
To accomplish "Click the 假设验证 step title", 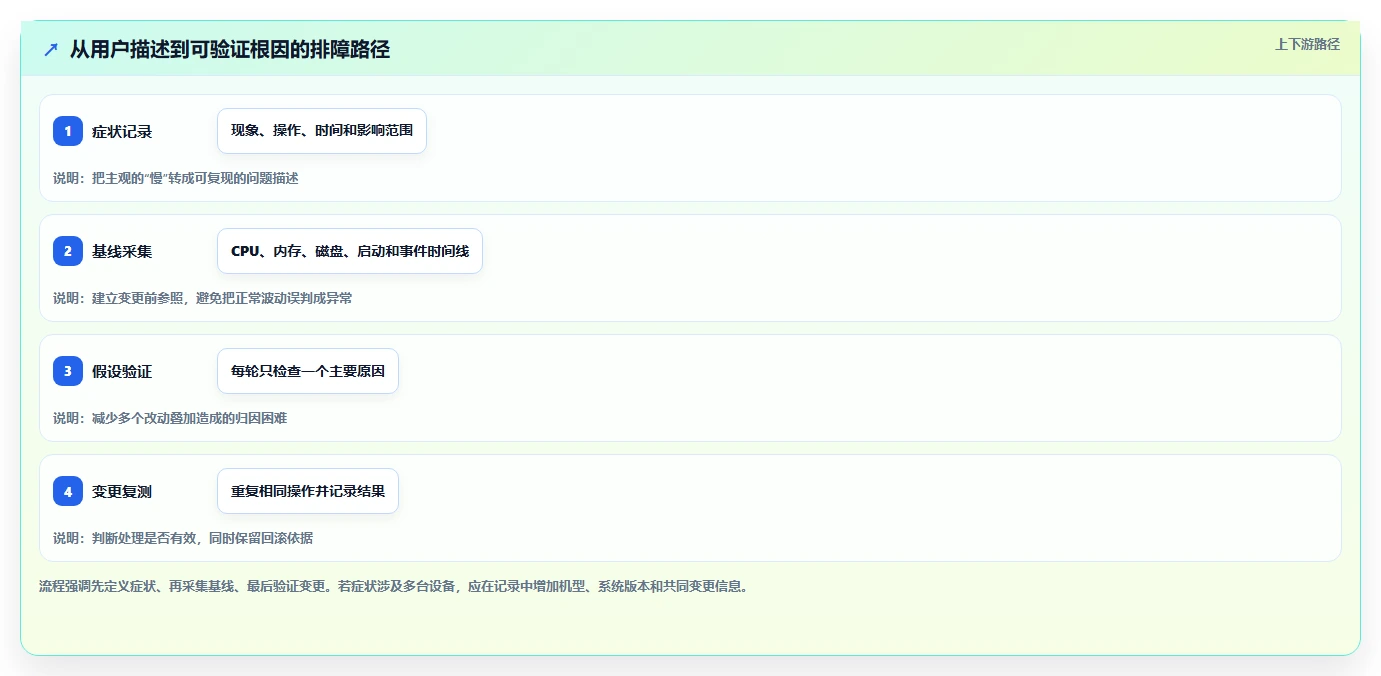I will click(122, 372).
